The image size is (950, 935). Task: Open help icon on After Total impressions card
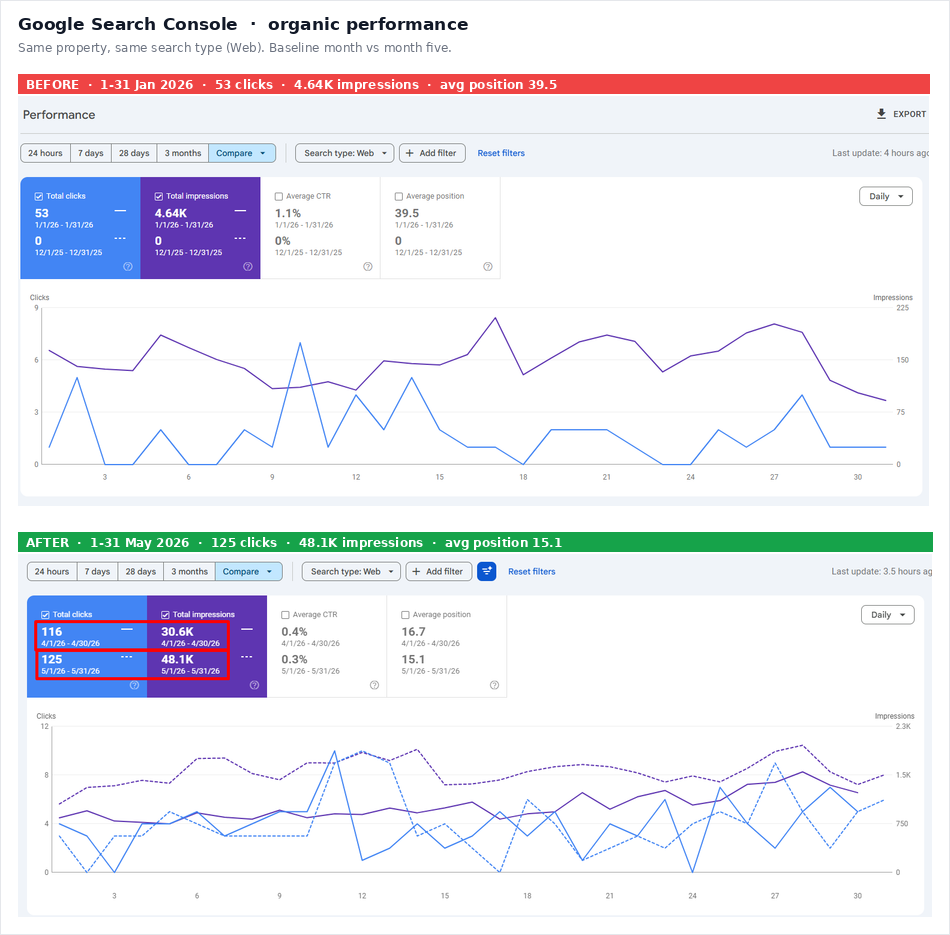(254, 685)
